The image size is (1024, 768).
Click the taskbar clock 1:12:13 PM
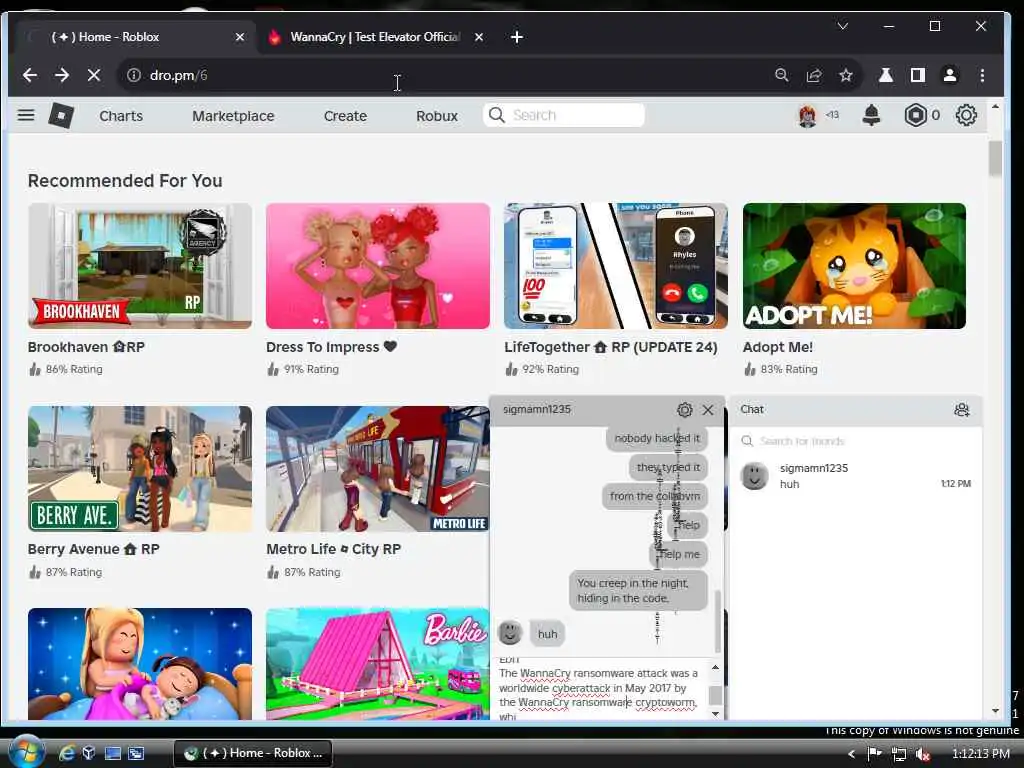click(x=981, y=754)
